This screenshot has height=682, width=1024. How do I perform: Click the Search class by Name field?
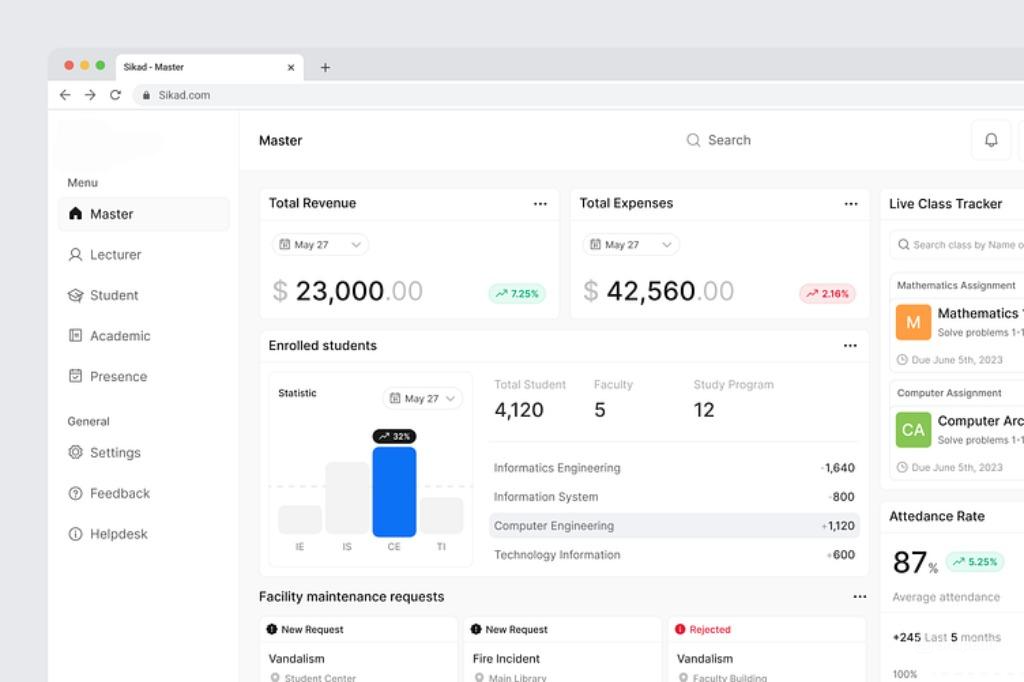click(x=960, y=245)
